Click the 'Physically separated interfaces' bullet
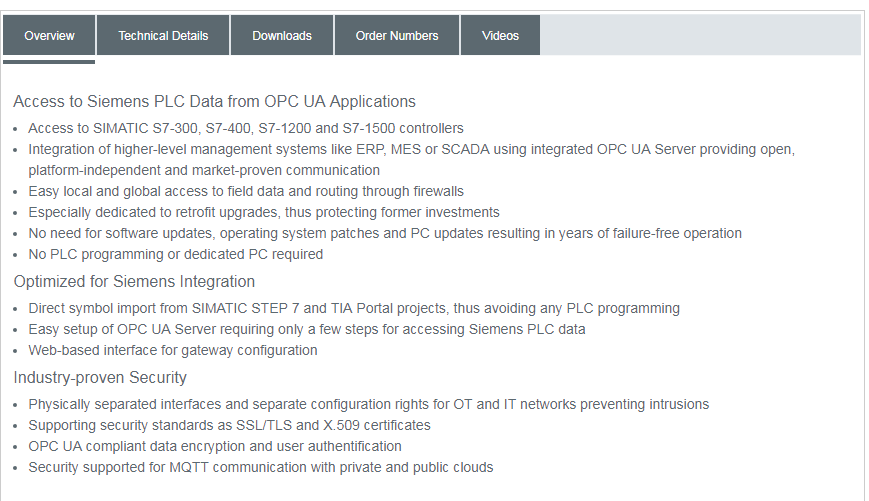 [x=368, y=404]
